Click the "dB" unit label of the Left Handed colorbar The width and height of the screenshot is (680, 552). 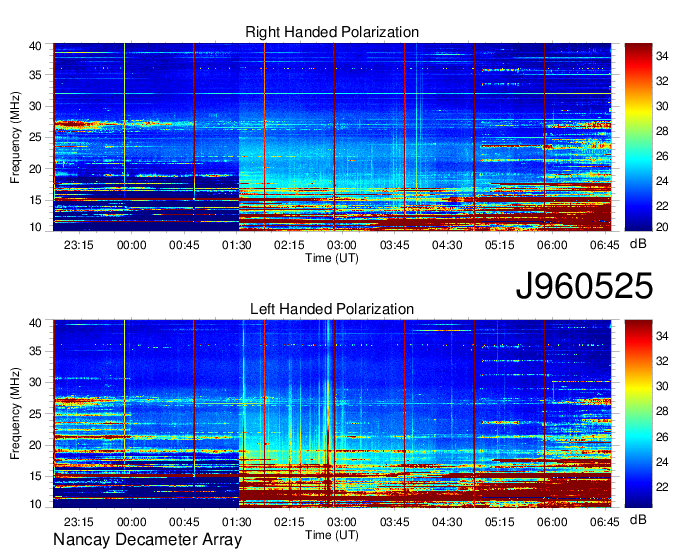638,519
